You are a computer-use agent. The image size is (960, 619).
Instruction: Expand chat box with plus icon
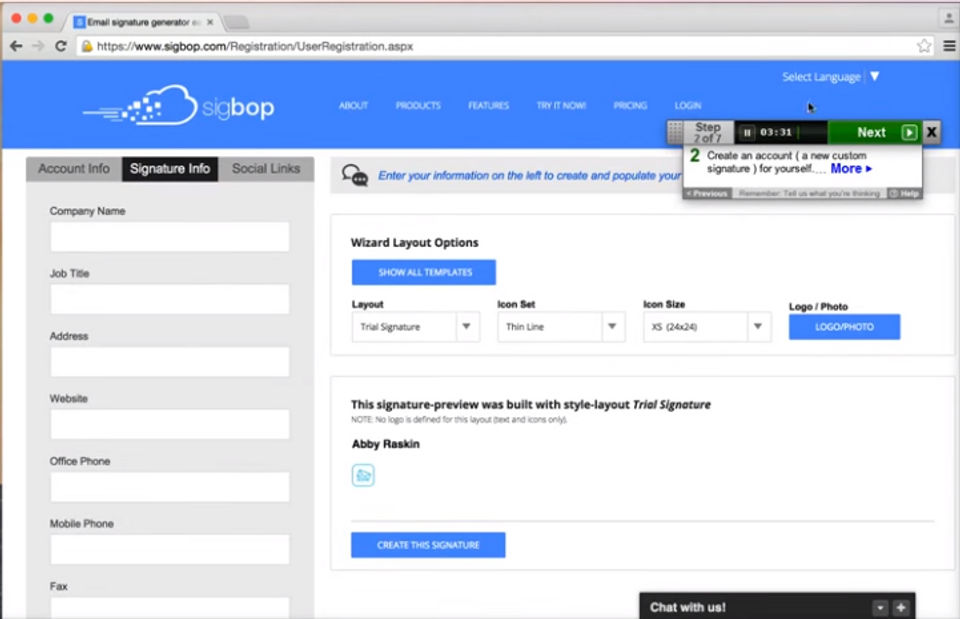click(x=901, y=607)
